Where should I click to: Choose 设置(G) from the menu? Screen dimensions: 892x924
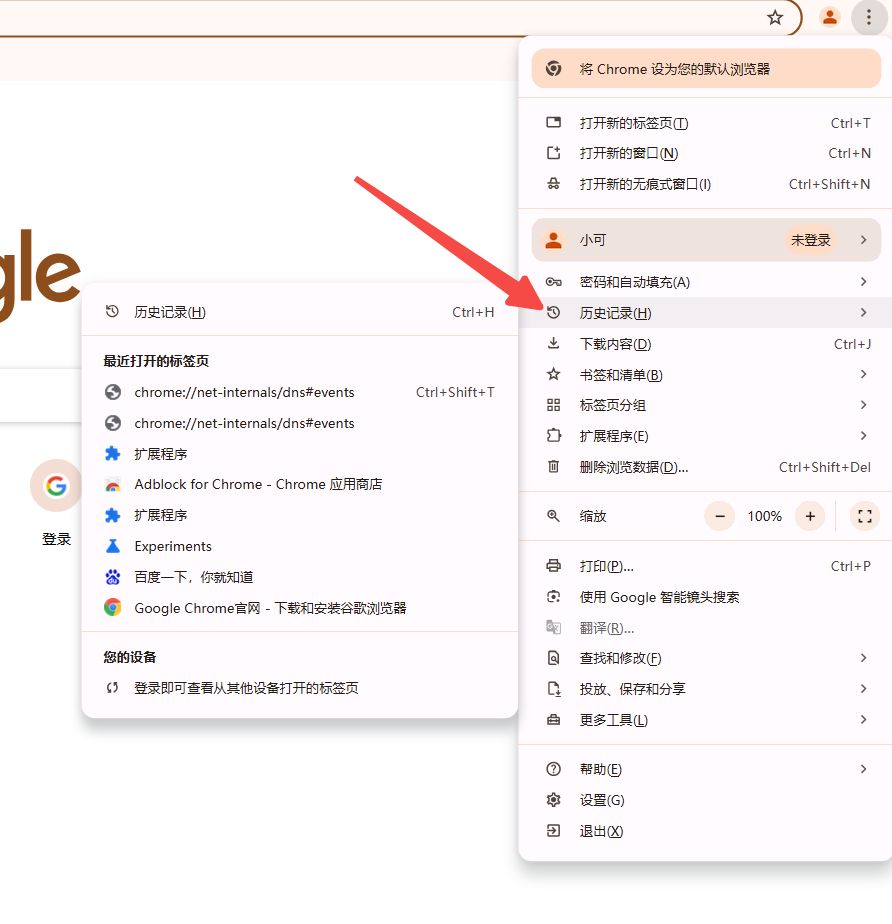(x=705, y=800)
